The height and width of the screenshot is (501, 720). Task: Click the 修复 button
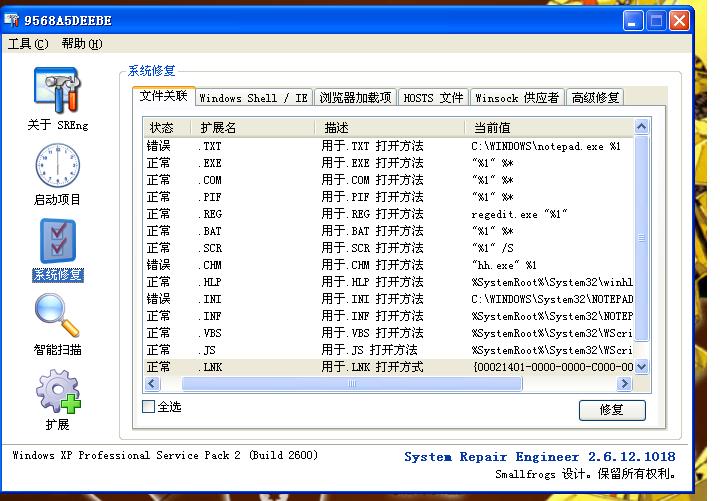point(612,410)
